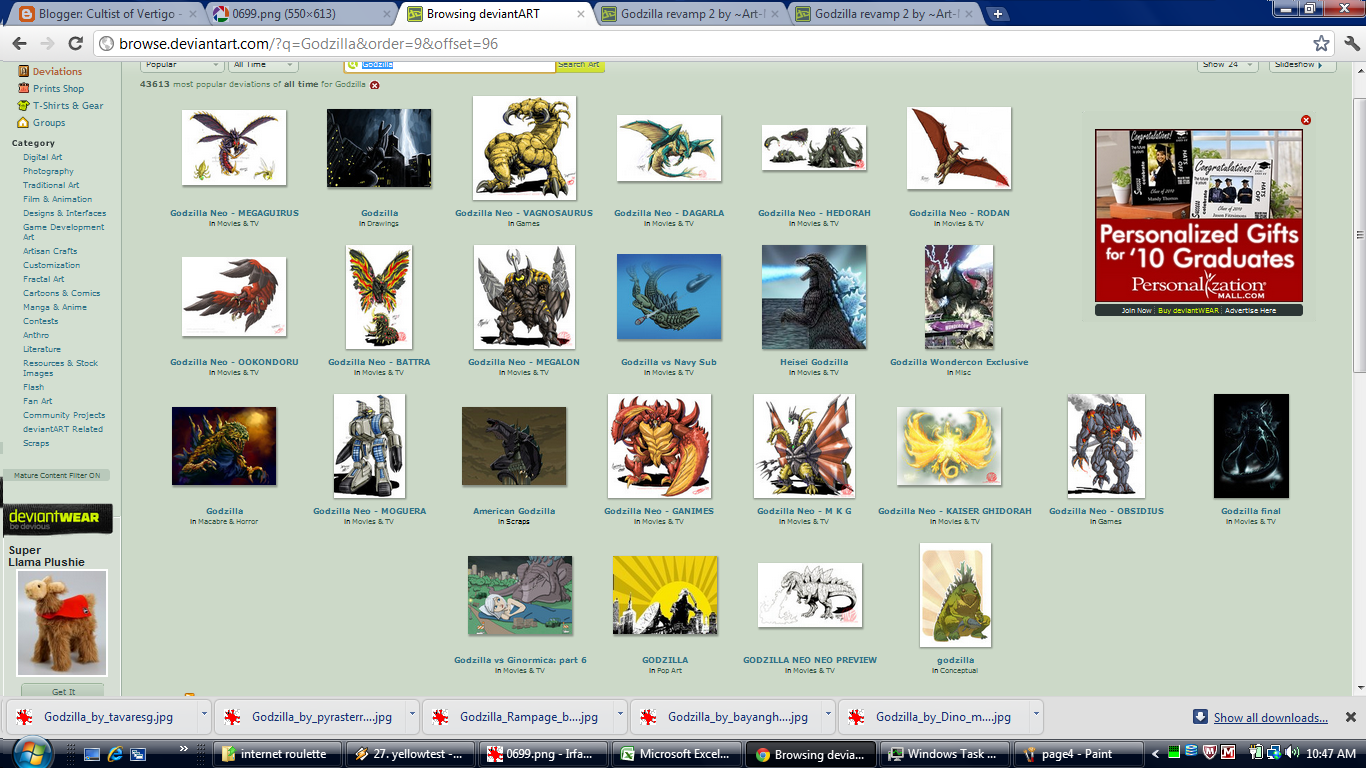Click the Godzilla search input field
This screenshot has height=768, width=1366.
point(450,65)
